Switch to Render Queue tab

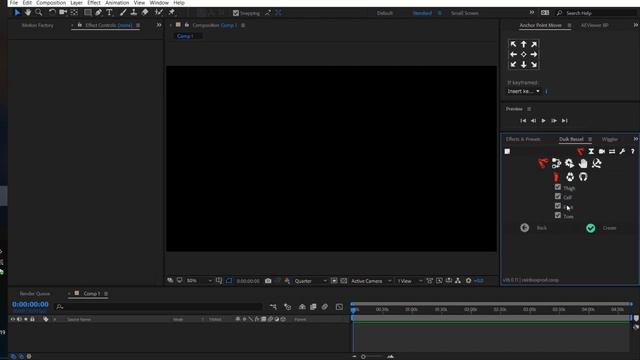coord(35,294)
